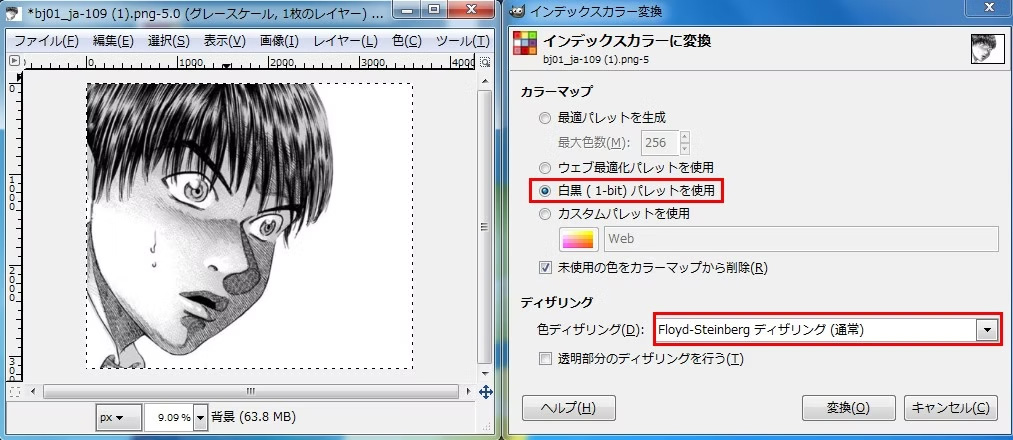This screenshot has width=1013, height=440.
Task: Click the navigation cross icon at the bottom right of the canvas
Action: (486, 392)
